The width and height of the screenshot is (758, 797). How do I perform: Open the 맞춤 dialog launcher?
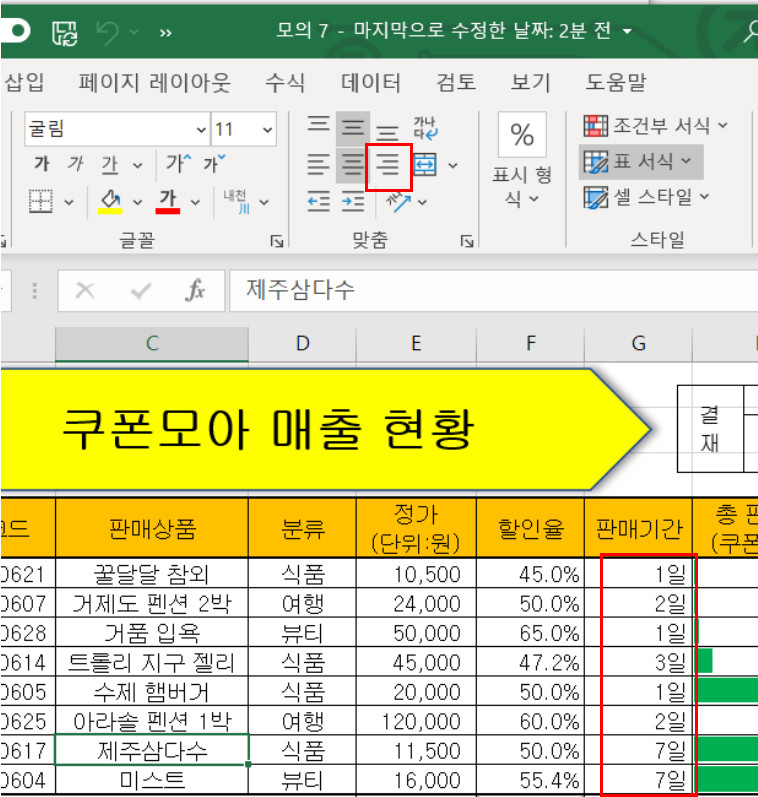click(x=466, y=241)
